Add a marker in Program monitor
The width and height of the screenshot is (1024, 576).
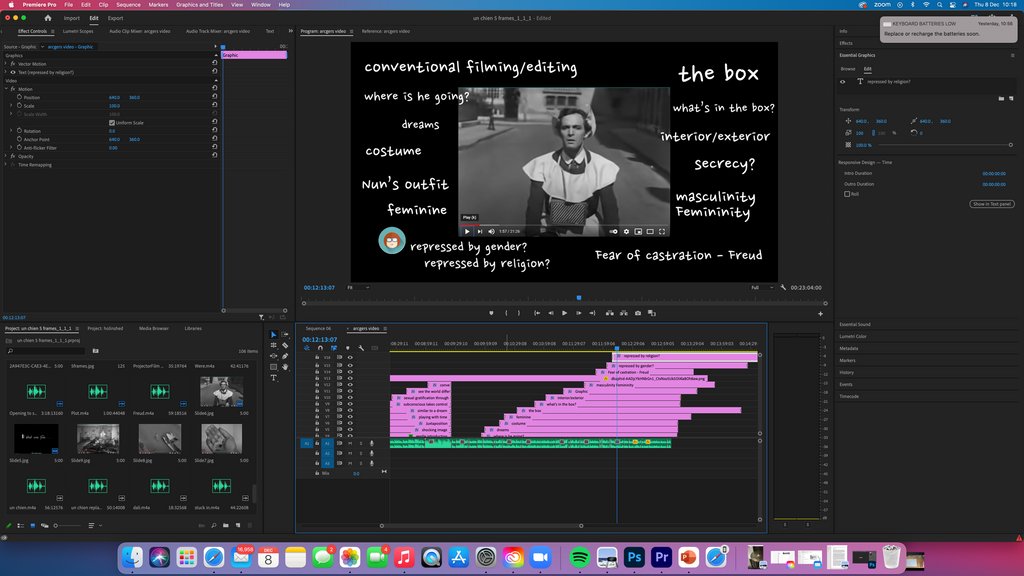[x=491, y=313]
